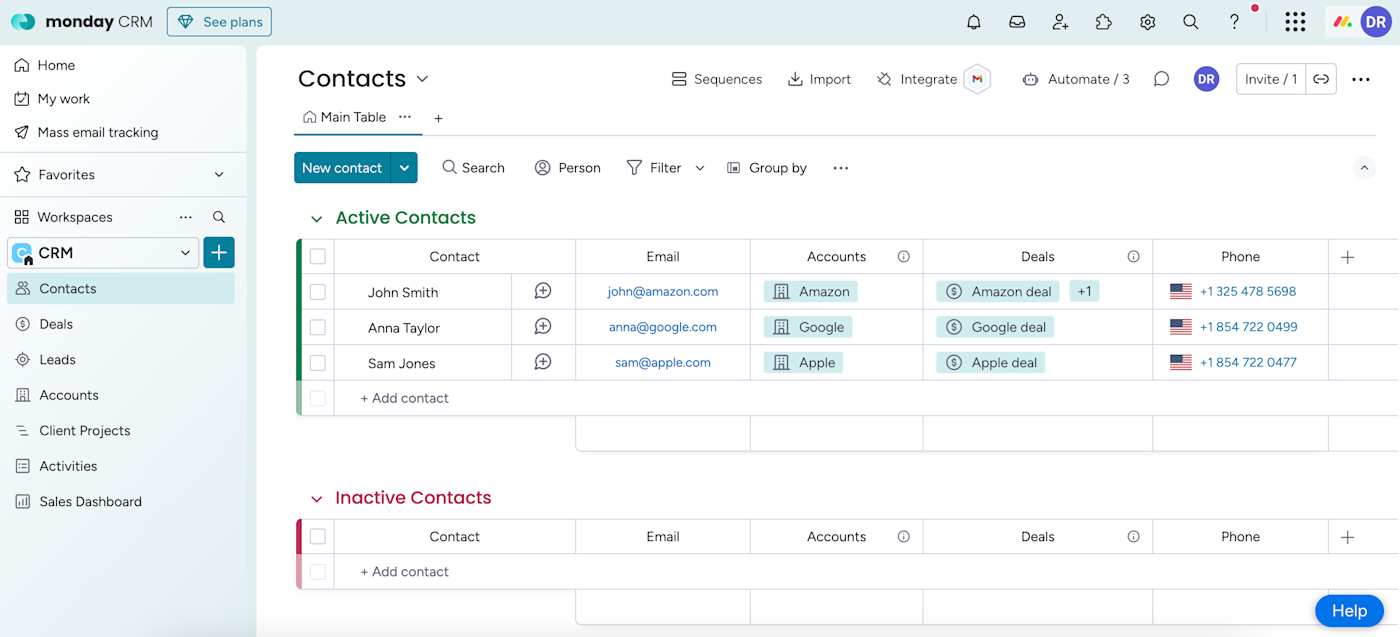Open the board discussion speech bubble icon
Image resolution: width=1400 pixels, height=637 pixels.
pos(1161,79)
